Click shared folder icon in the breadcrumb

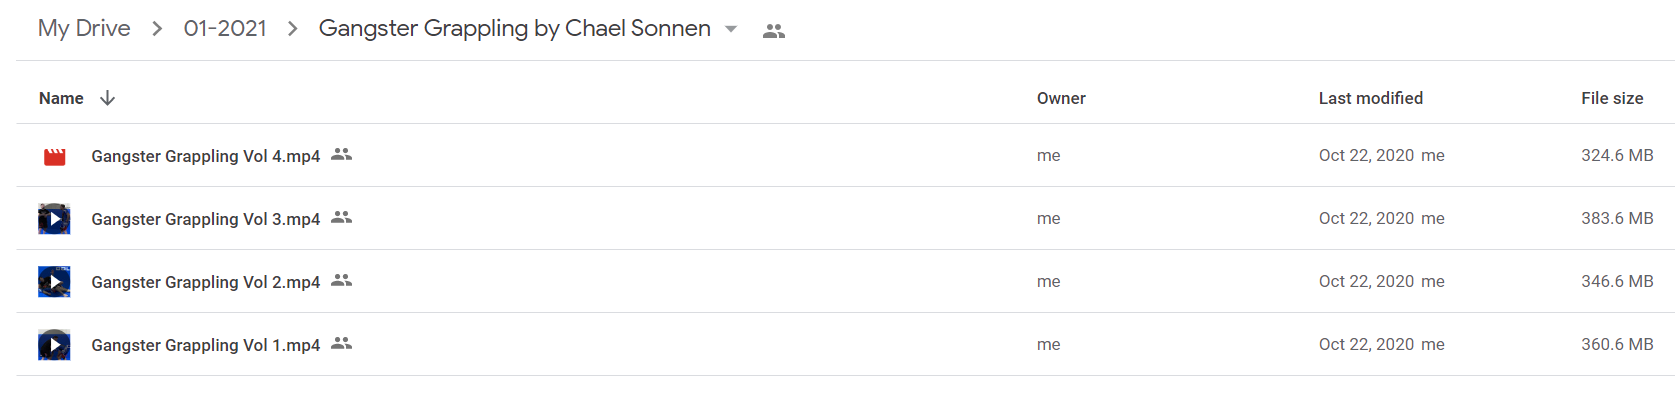pyautogui.click(x=773, y=31)
